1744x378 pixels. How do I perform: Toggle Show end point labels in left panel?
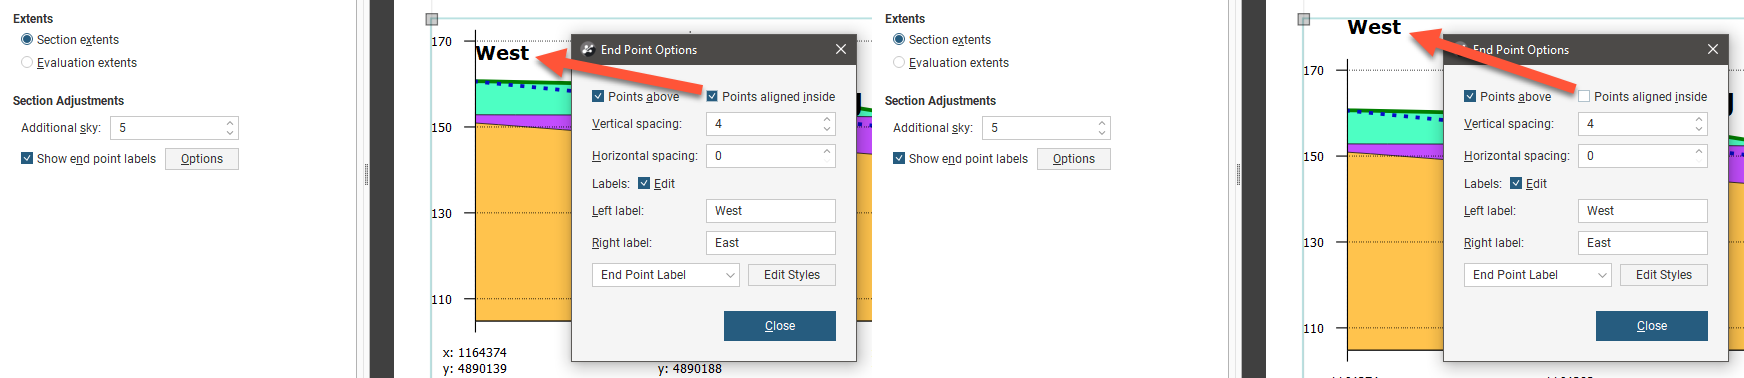click(27, 159)
